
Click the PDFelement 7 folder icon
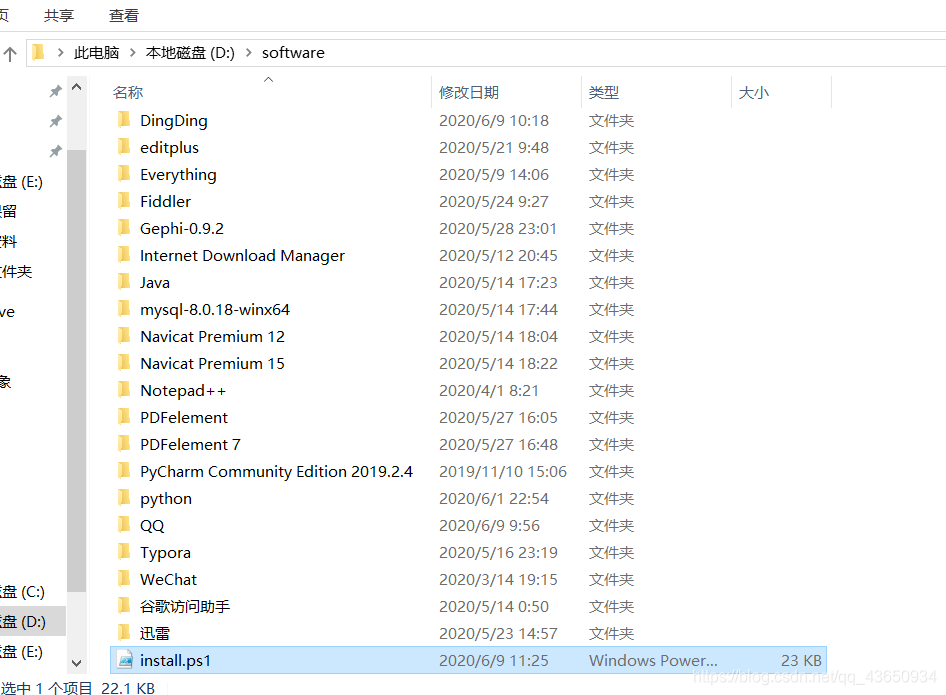click(x=124, y=444)
